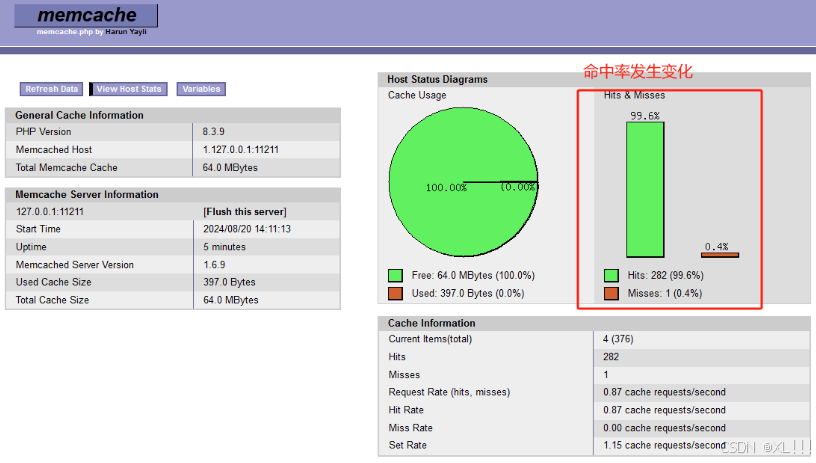Select the Total Cache Size value 64.0 MBytes
The width and height of the screenshot is (816, 463).
pyautogui.click(x=231, y=300)
